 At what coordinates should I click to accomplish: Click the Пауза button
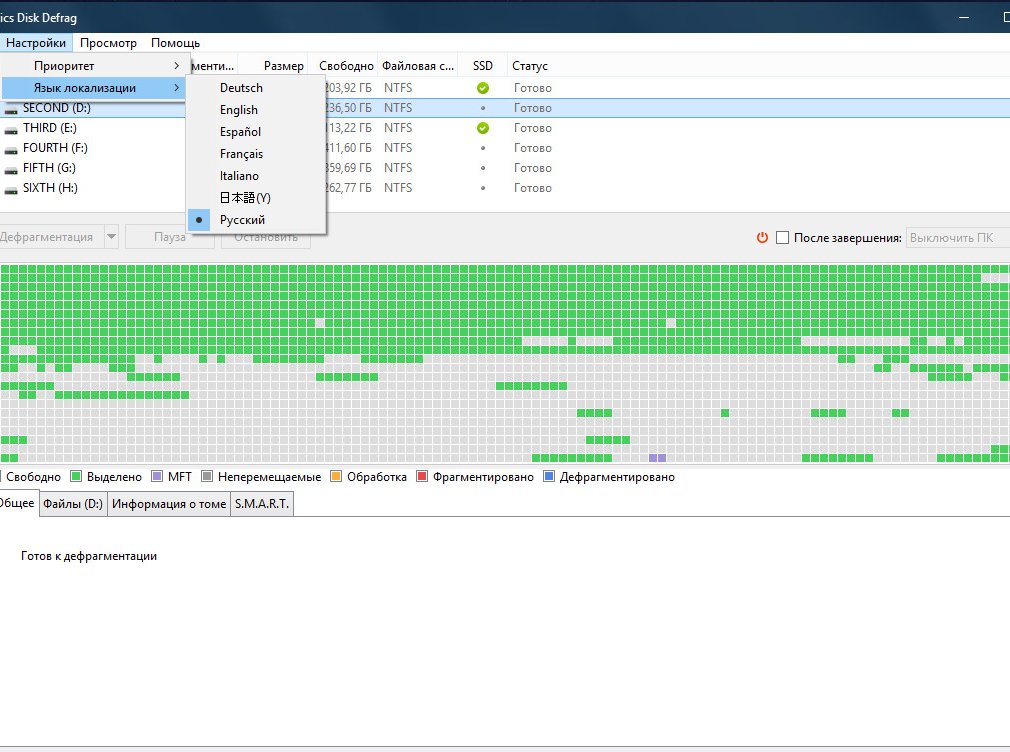coord(169,237)
